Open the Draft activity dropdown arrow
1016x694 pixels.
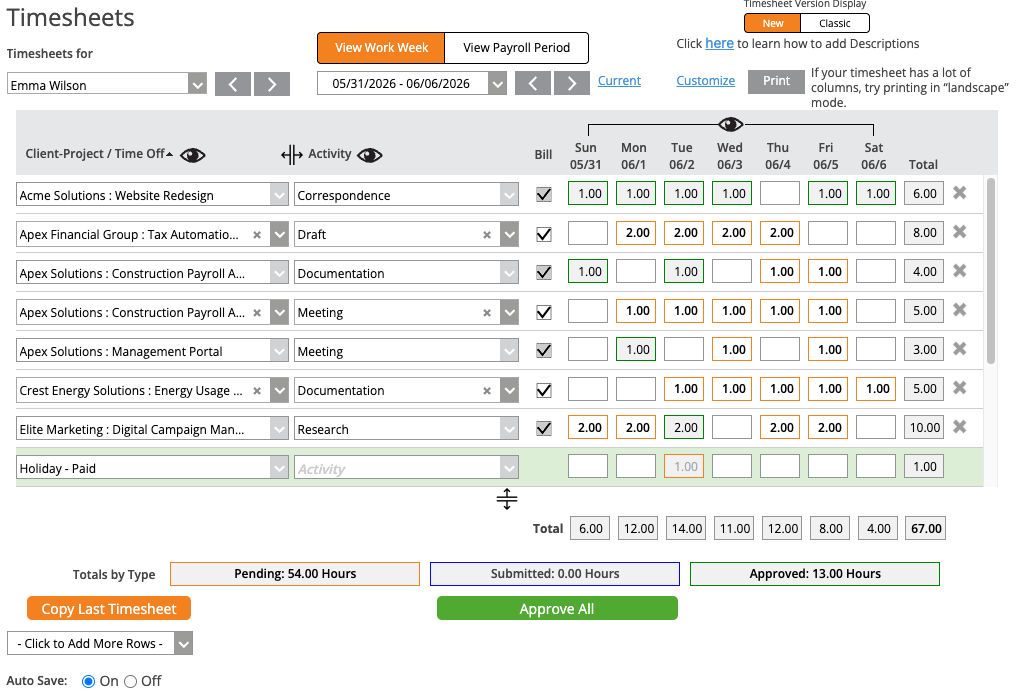coord(509,234)
